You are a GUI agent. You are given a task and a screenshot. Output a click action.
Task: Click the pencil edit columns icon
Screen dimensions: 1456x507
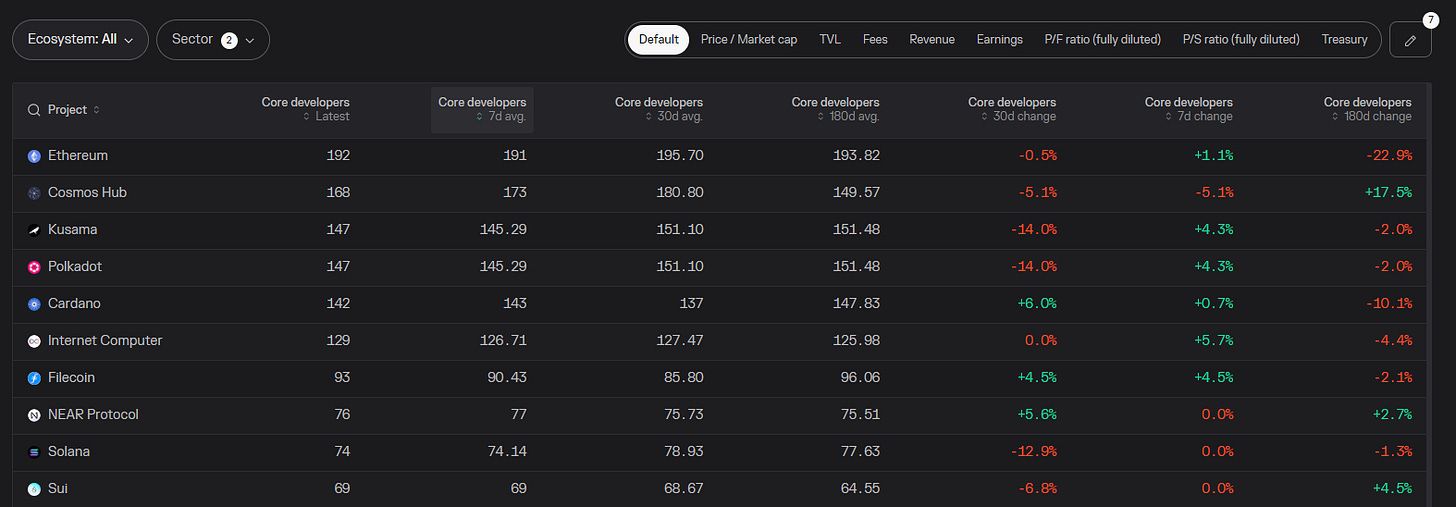pyautogui.click(x=1410, y=40)
